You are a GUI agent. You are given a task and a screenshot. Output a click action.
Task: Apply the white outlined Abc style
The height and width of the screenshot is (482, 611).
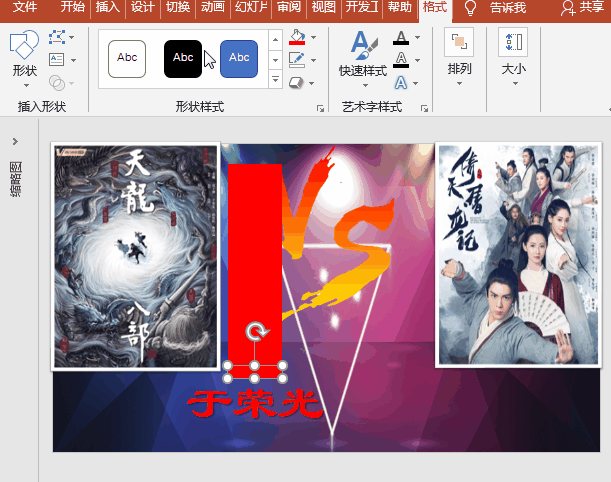click(x=127, y=59)
